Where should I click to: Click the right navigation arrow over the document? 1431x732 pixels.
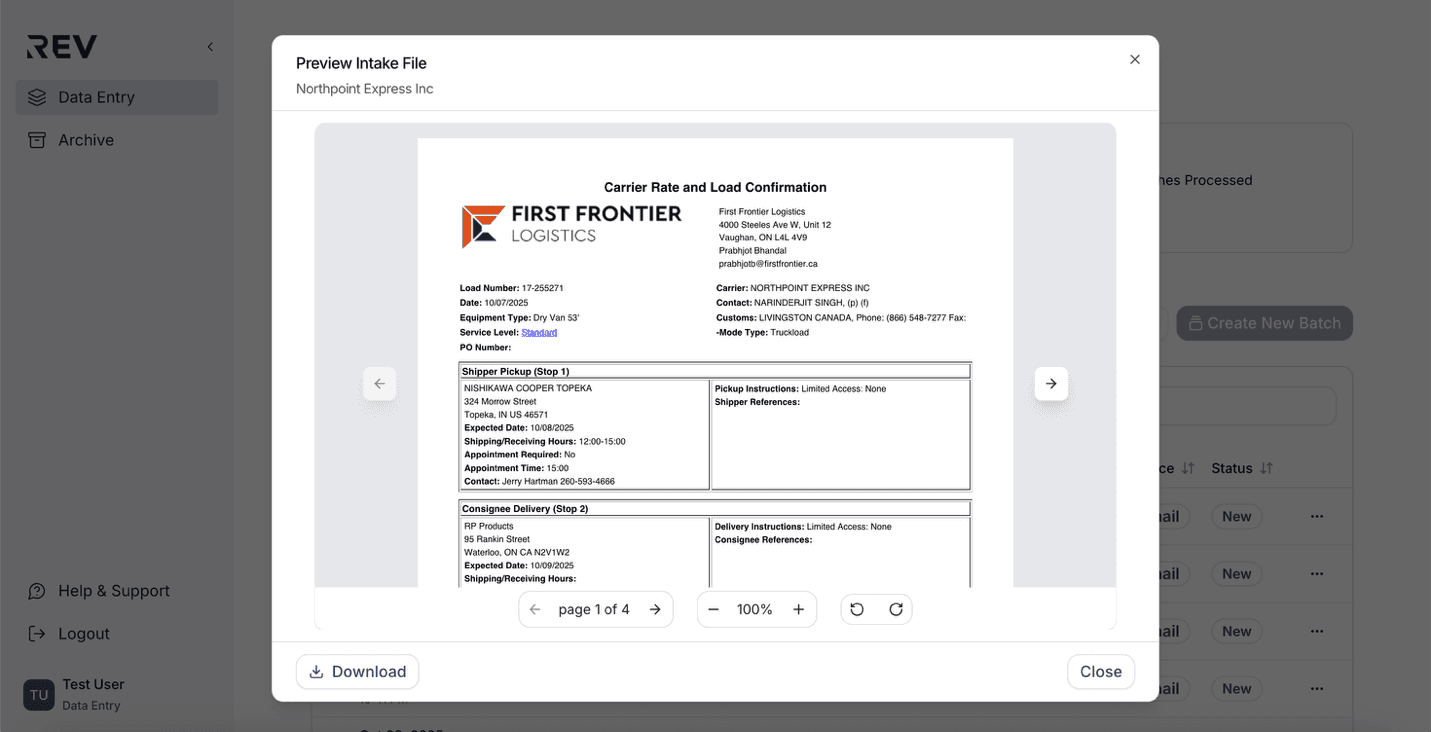1051,383
